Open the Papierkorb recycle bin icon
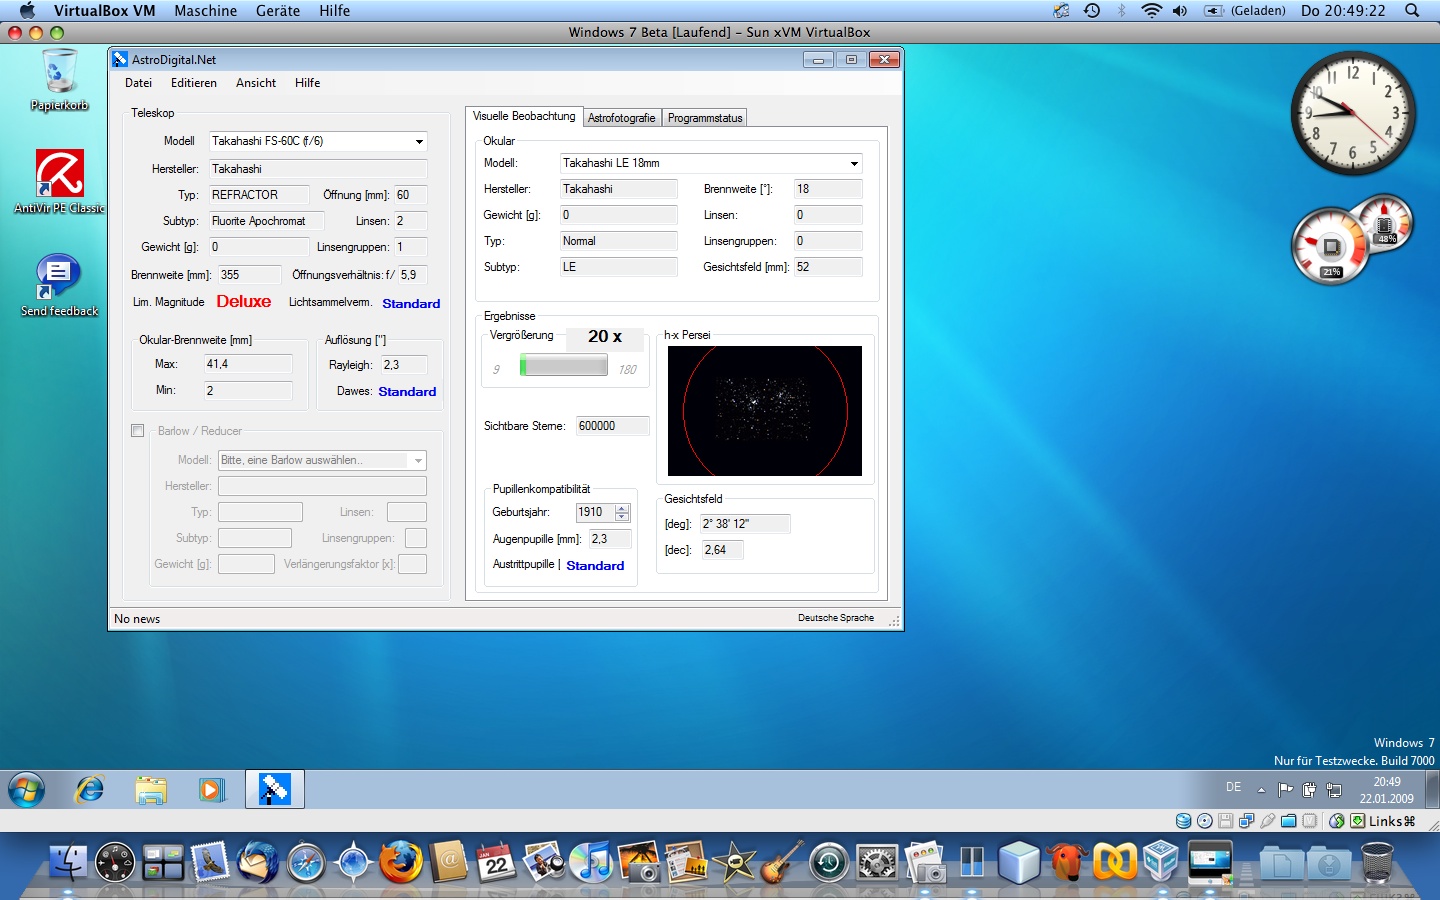This screenshot has width=1440, height=900. click(59, 80)
